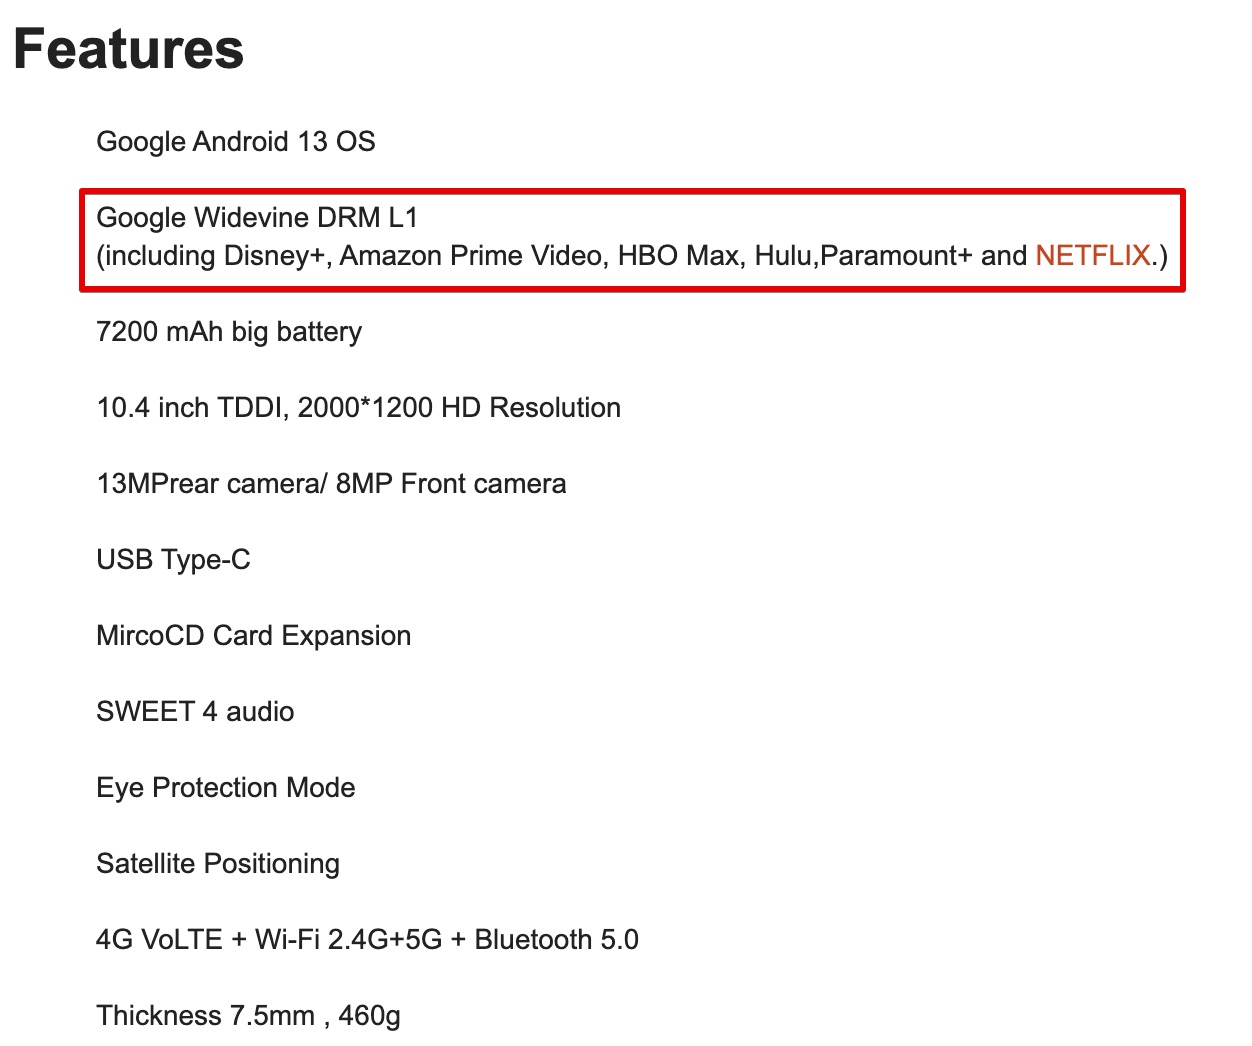The height and width of the screenshot is (1046, 1252).
Task: Click the 13MP rear camera feature line
Action: point(331,484)
